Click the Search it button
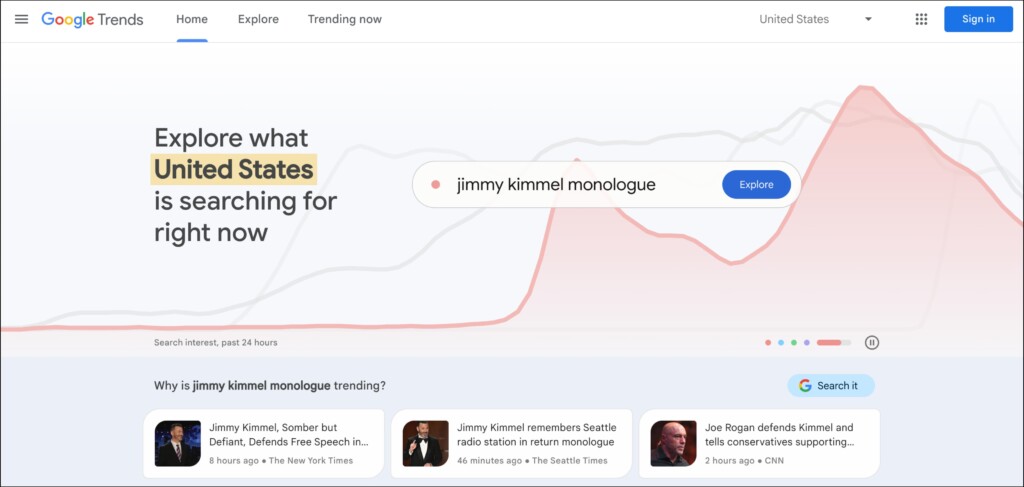Viewport: 1024px width, 487px height. (x=830, y=385)
